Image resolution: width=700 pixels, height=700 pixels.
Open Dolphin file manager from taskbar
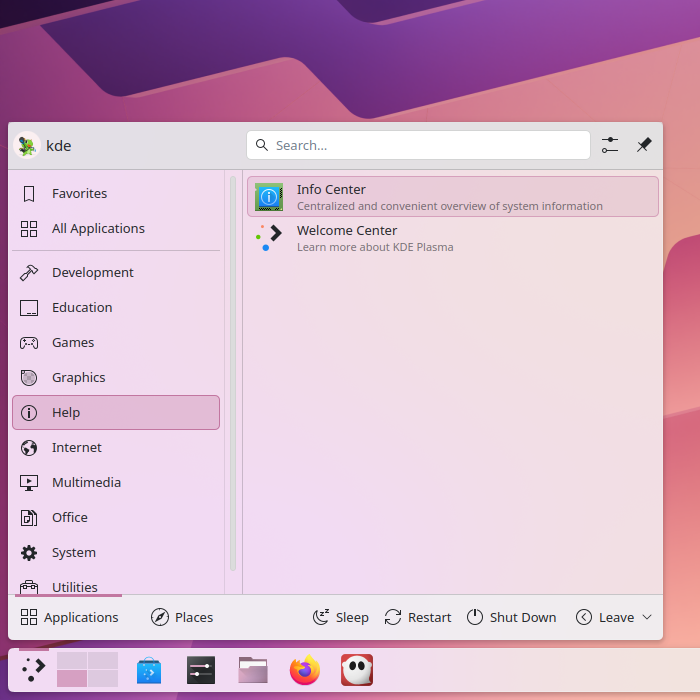253,670
